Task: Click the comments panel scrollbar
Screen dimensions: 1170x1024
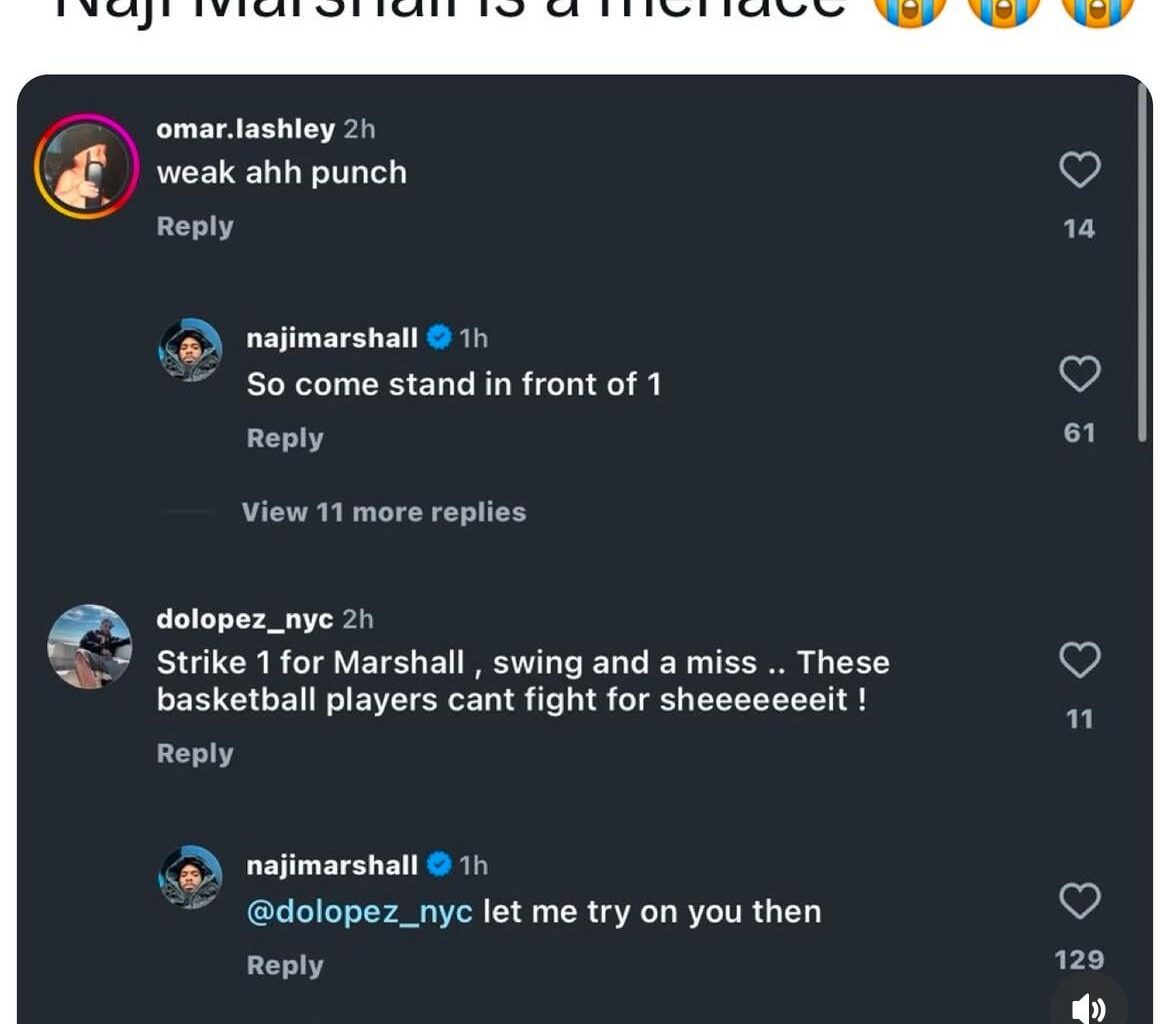Action: pyautogui.click(x=1144, y=260)
